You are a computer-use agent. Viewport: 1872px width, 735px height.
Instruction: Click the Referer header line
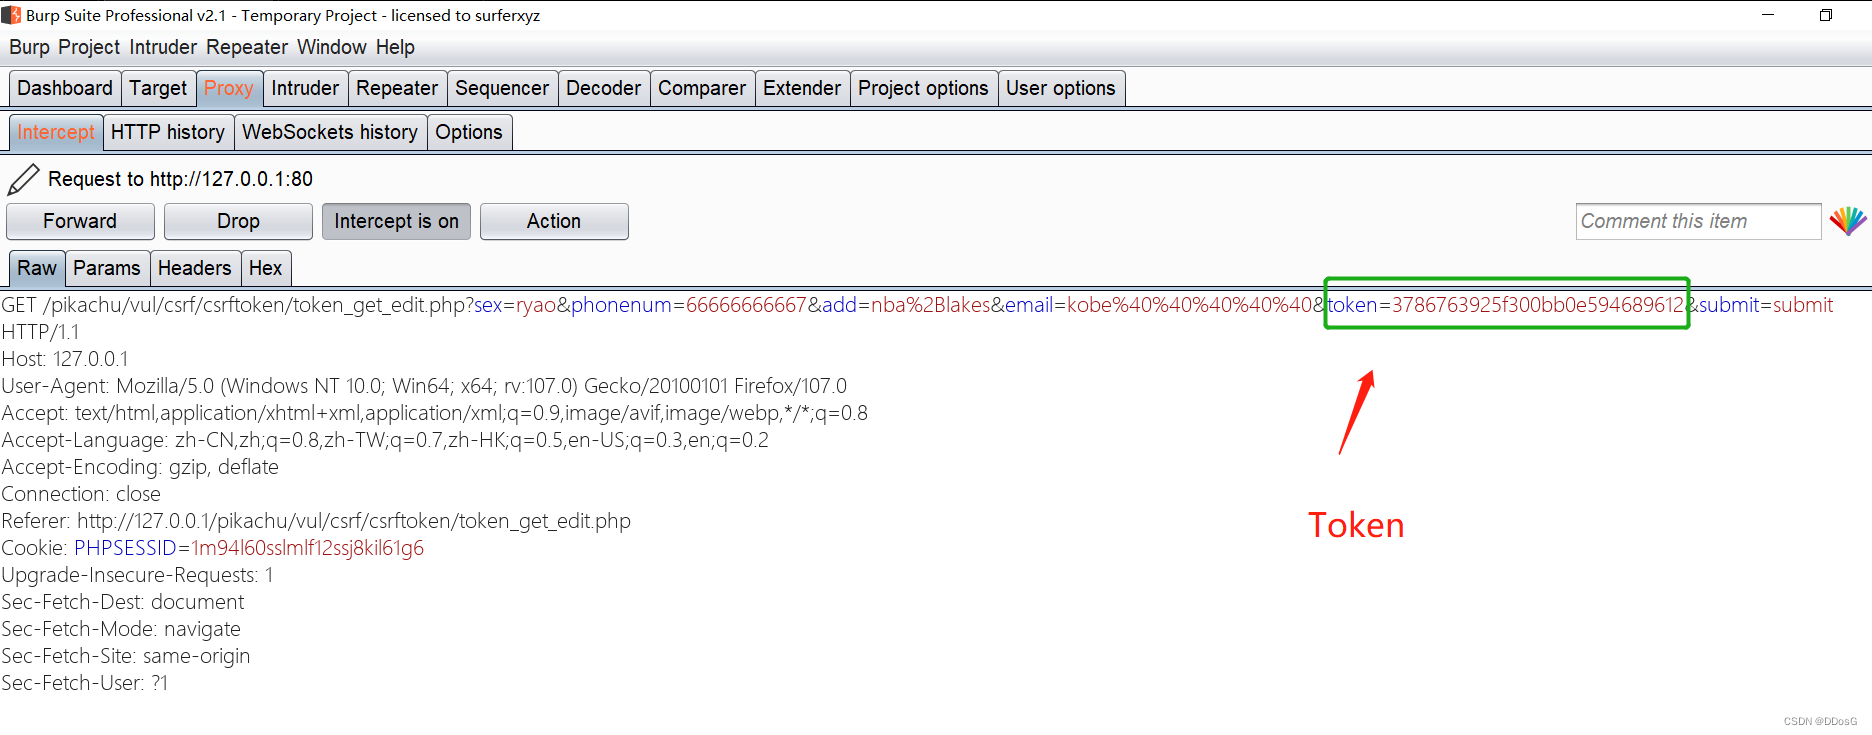coord(316,521)
